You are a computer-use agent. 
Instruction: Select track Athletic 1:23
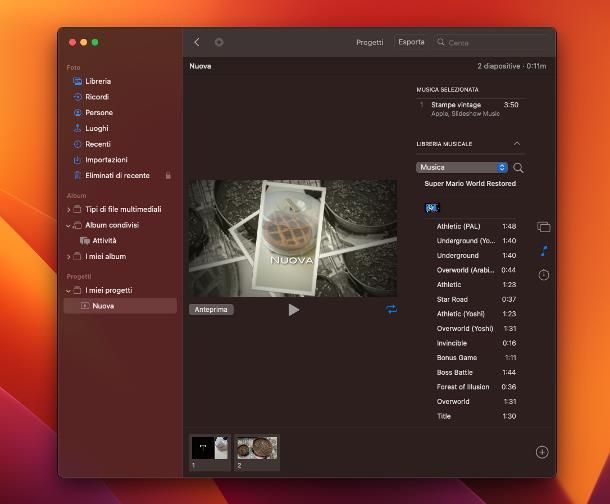(476, 285)
